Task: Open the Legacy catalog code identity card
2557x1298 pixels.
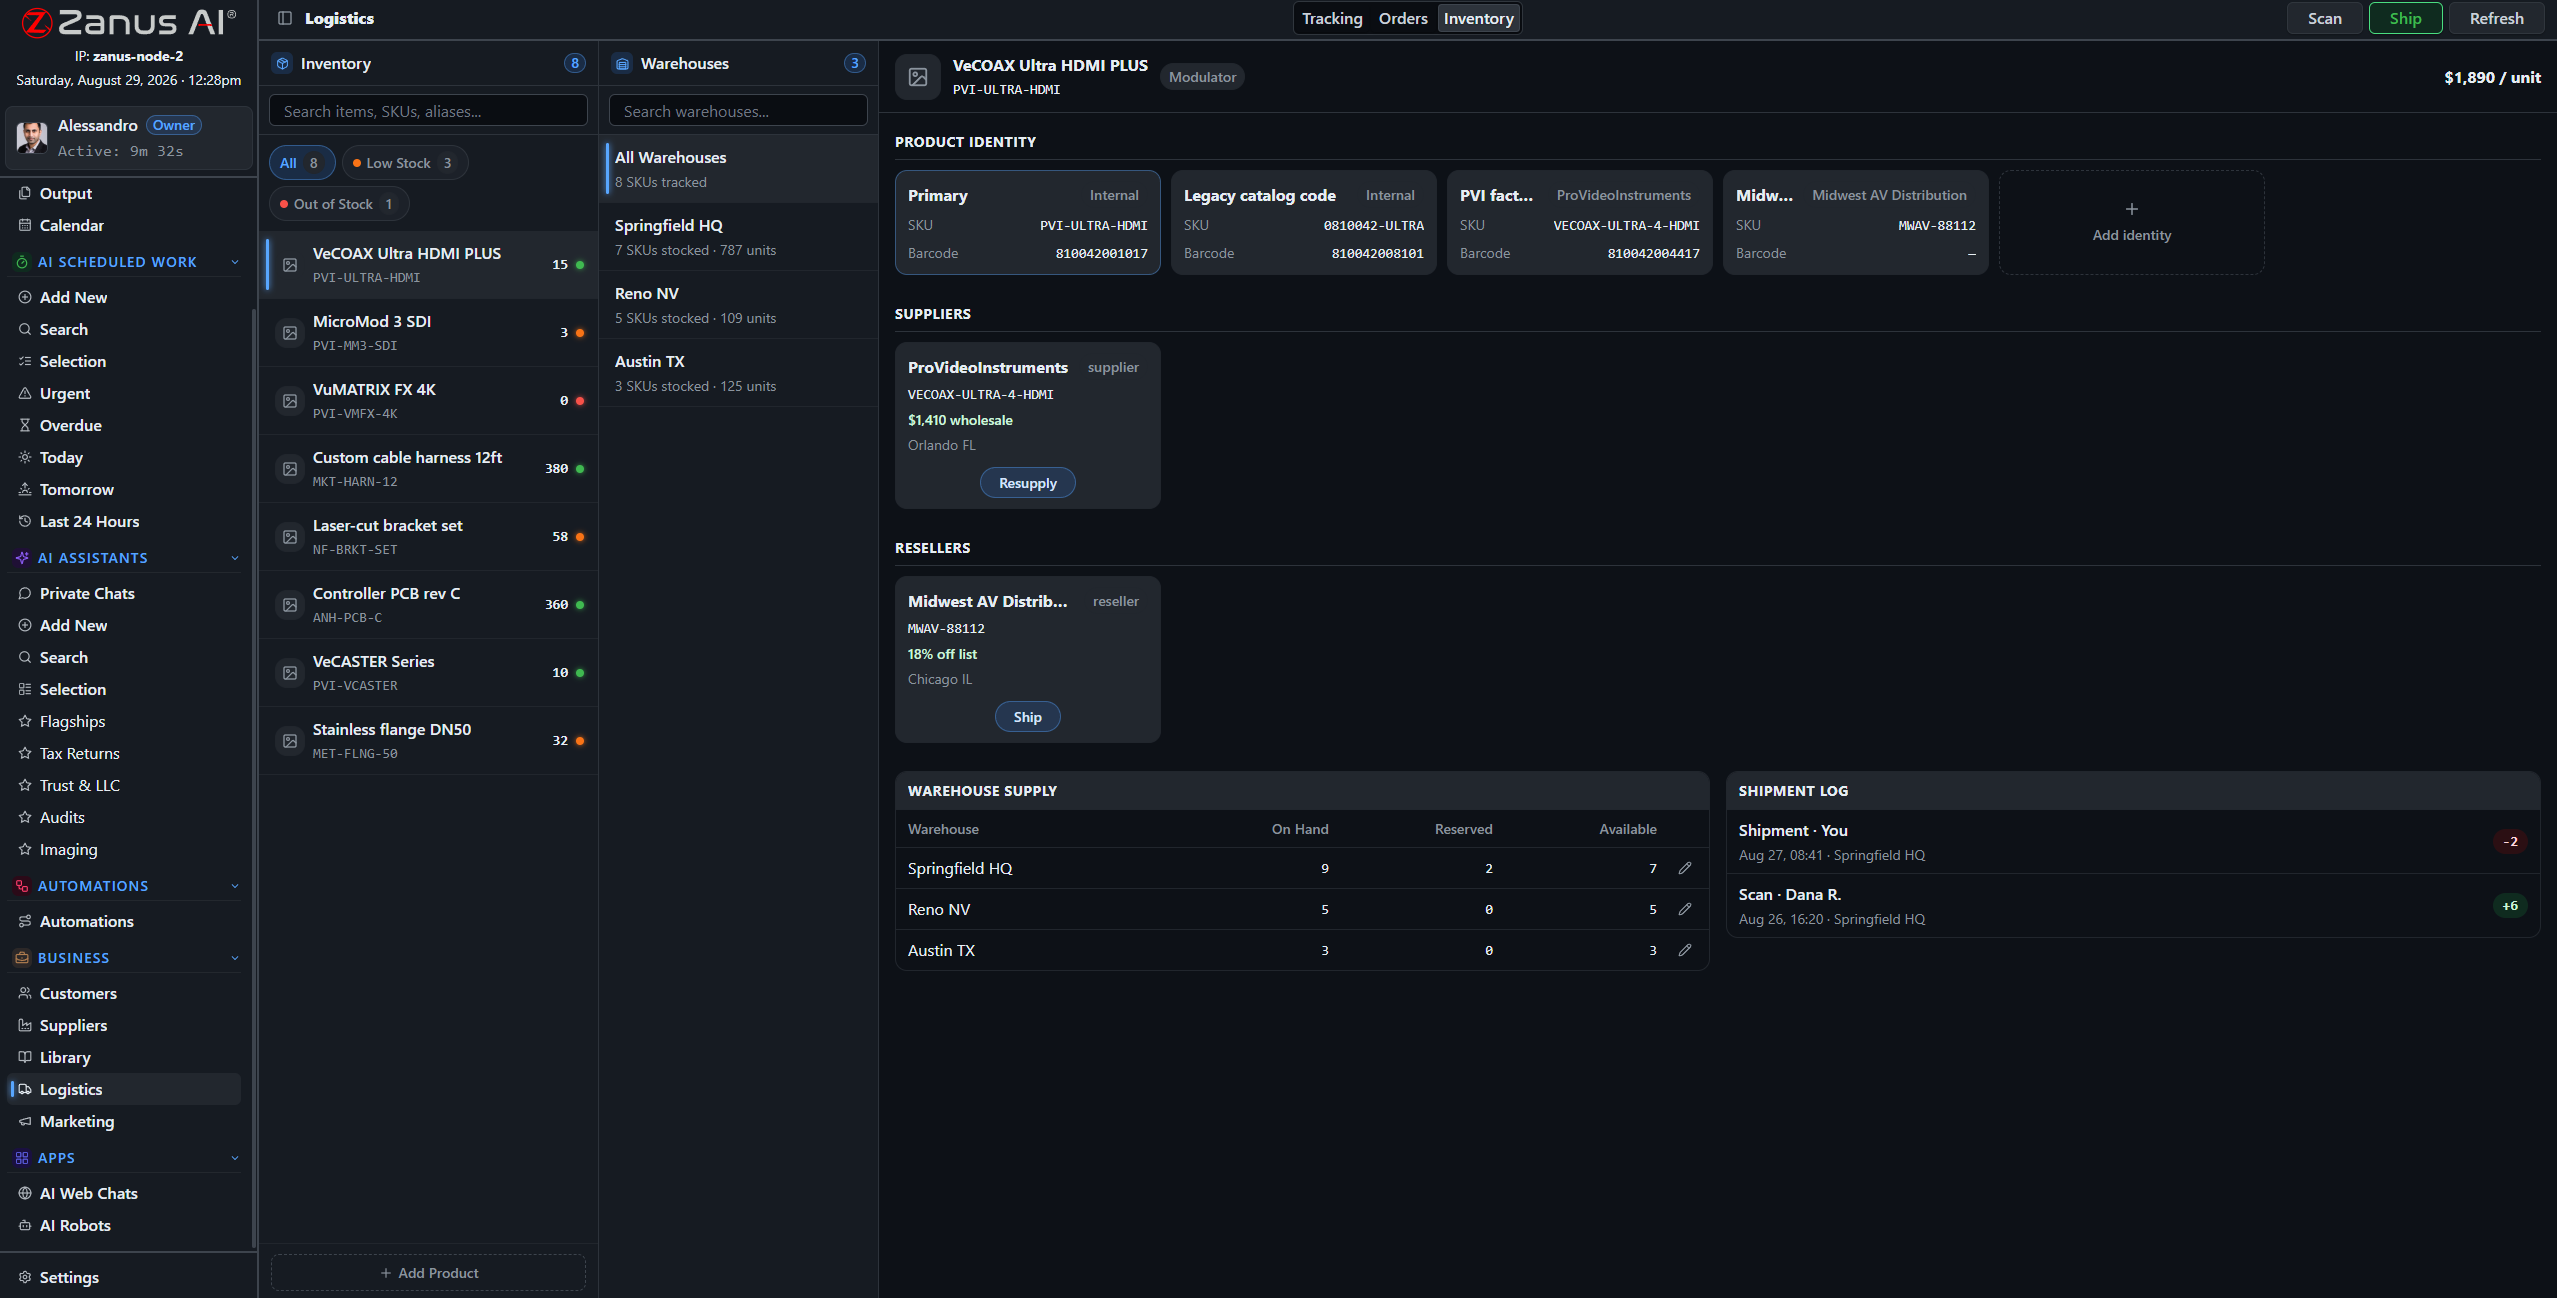Action: [x=1303, y=222]
